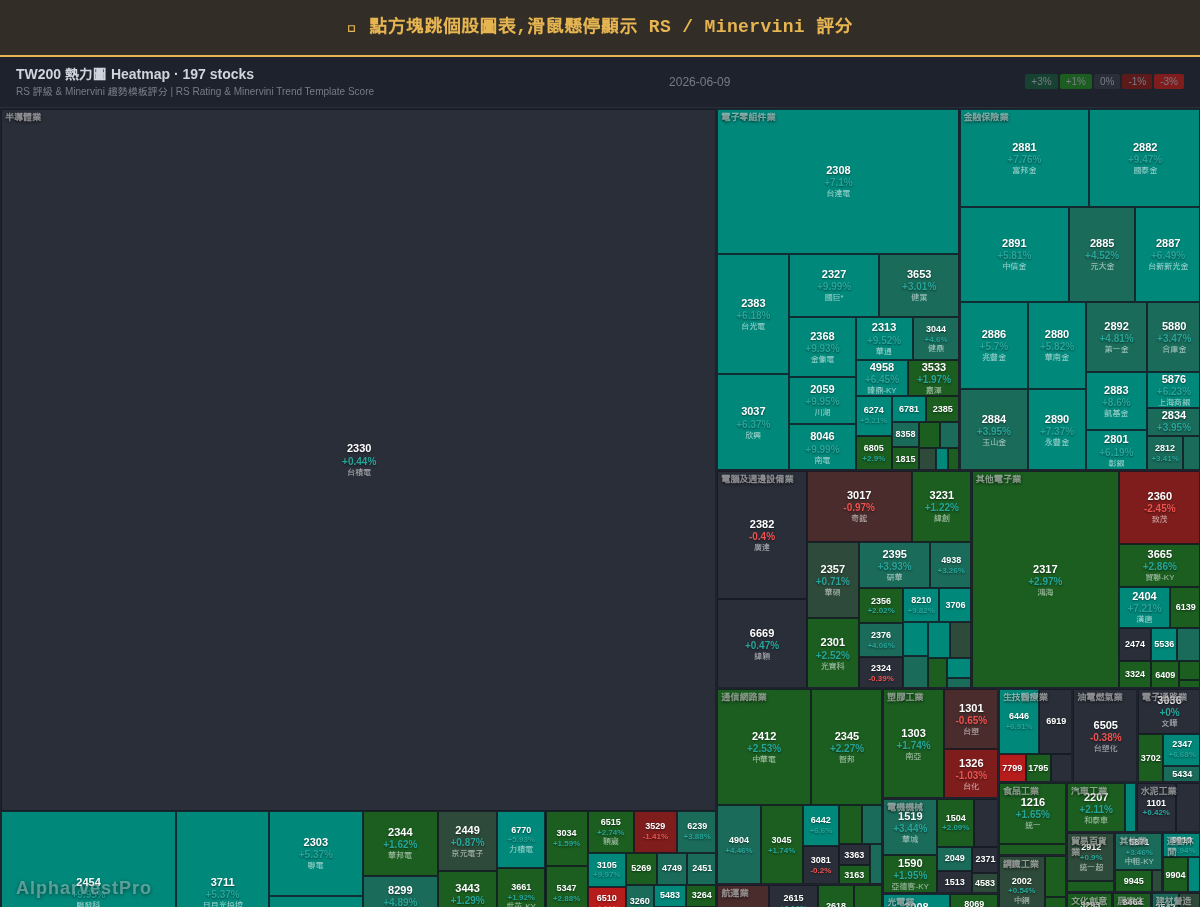Click the -3% legend color swatch

pyautogui.click(x=1169, y=82)
